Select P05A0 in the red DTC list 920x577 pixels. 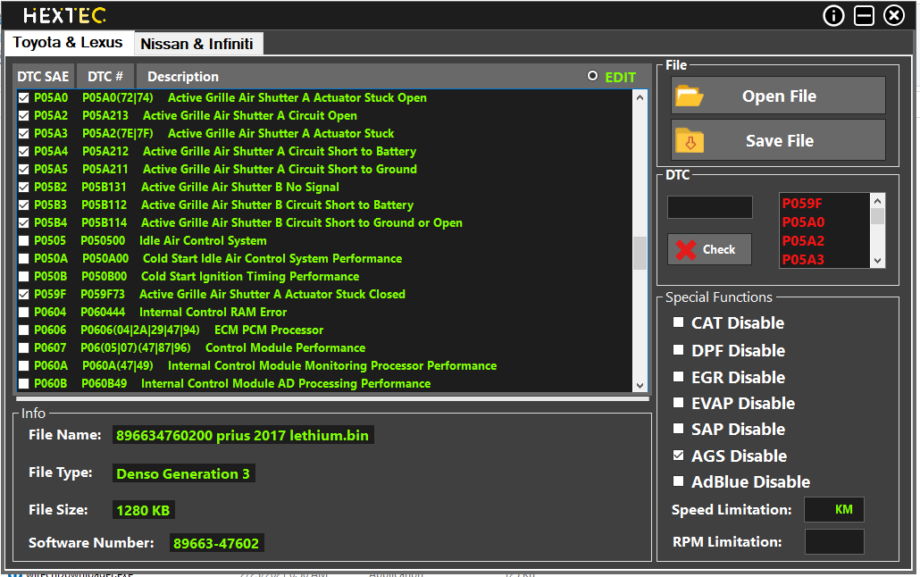coord(803,222)
